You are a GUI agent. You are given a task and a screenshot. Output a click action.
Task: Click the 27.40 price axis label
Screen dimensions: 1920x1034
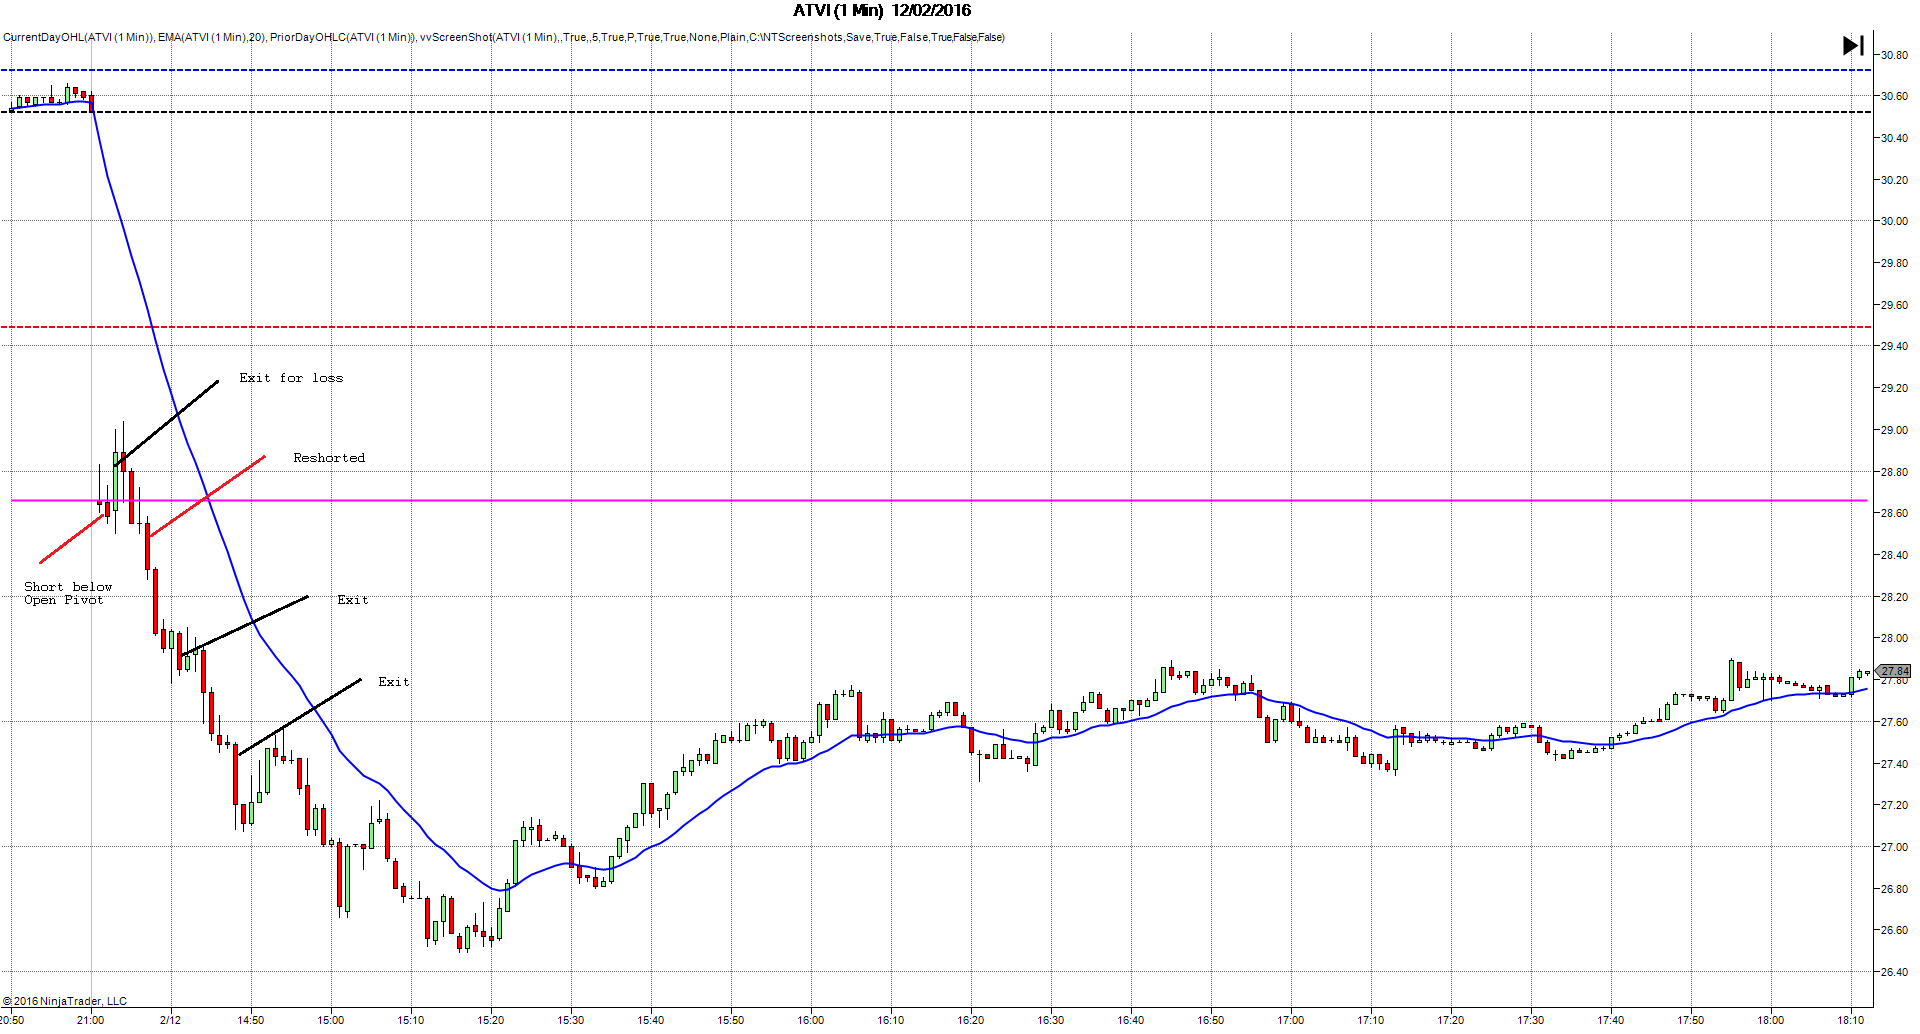pos(1894,764)
